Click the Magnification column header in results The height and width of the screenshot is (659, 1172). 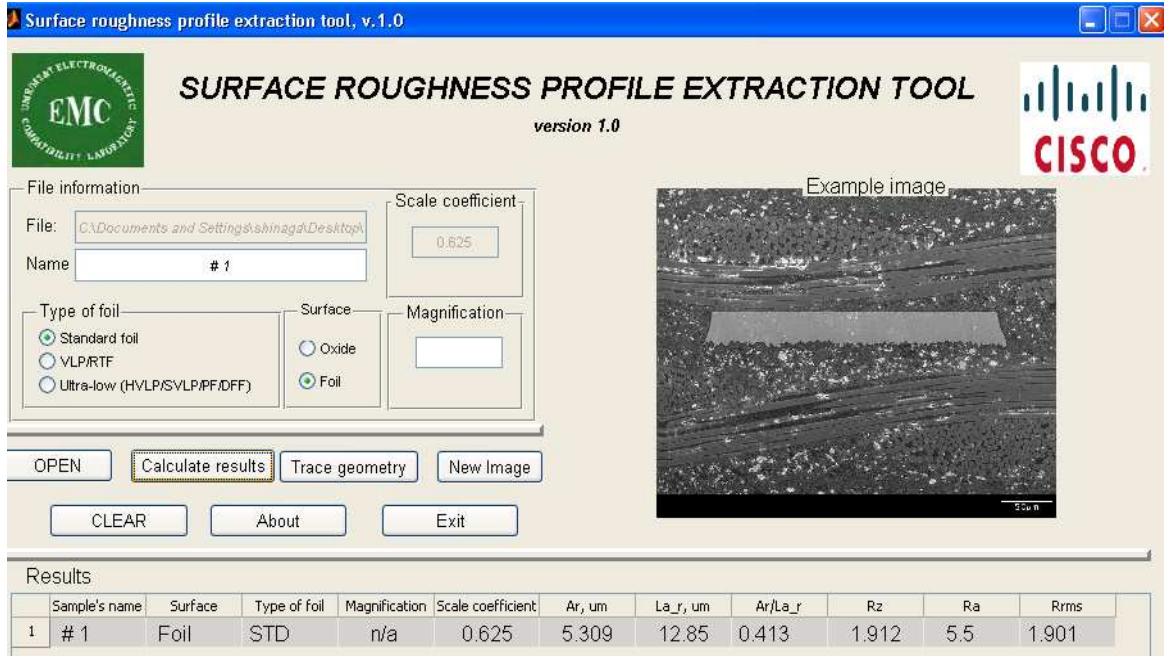[x=386, y=606]
